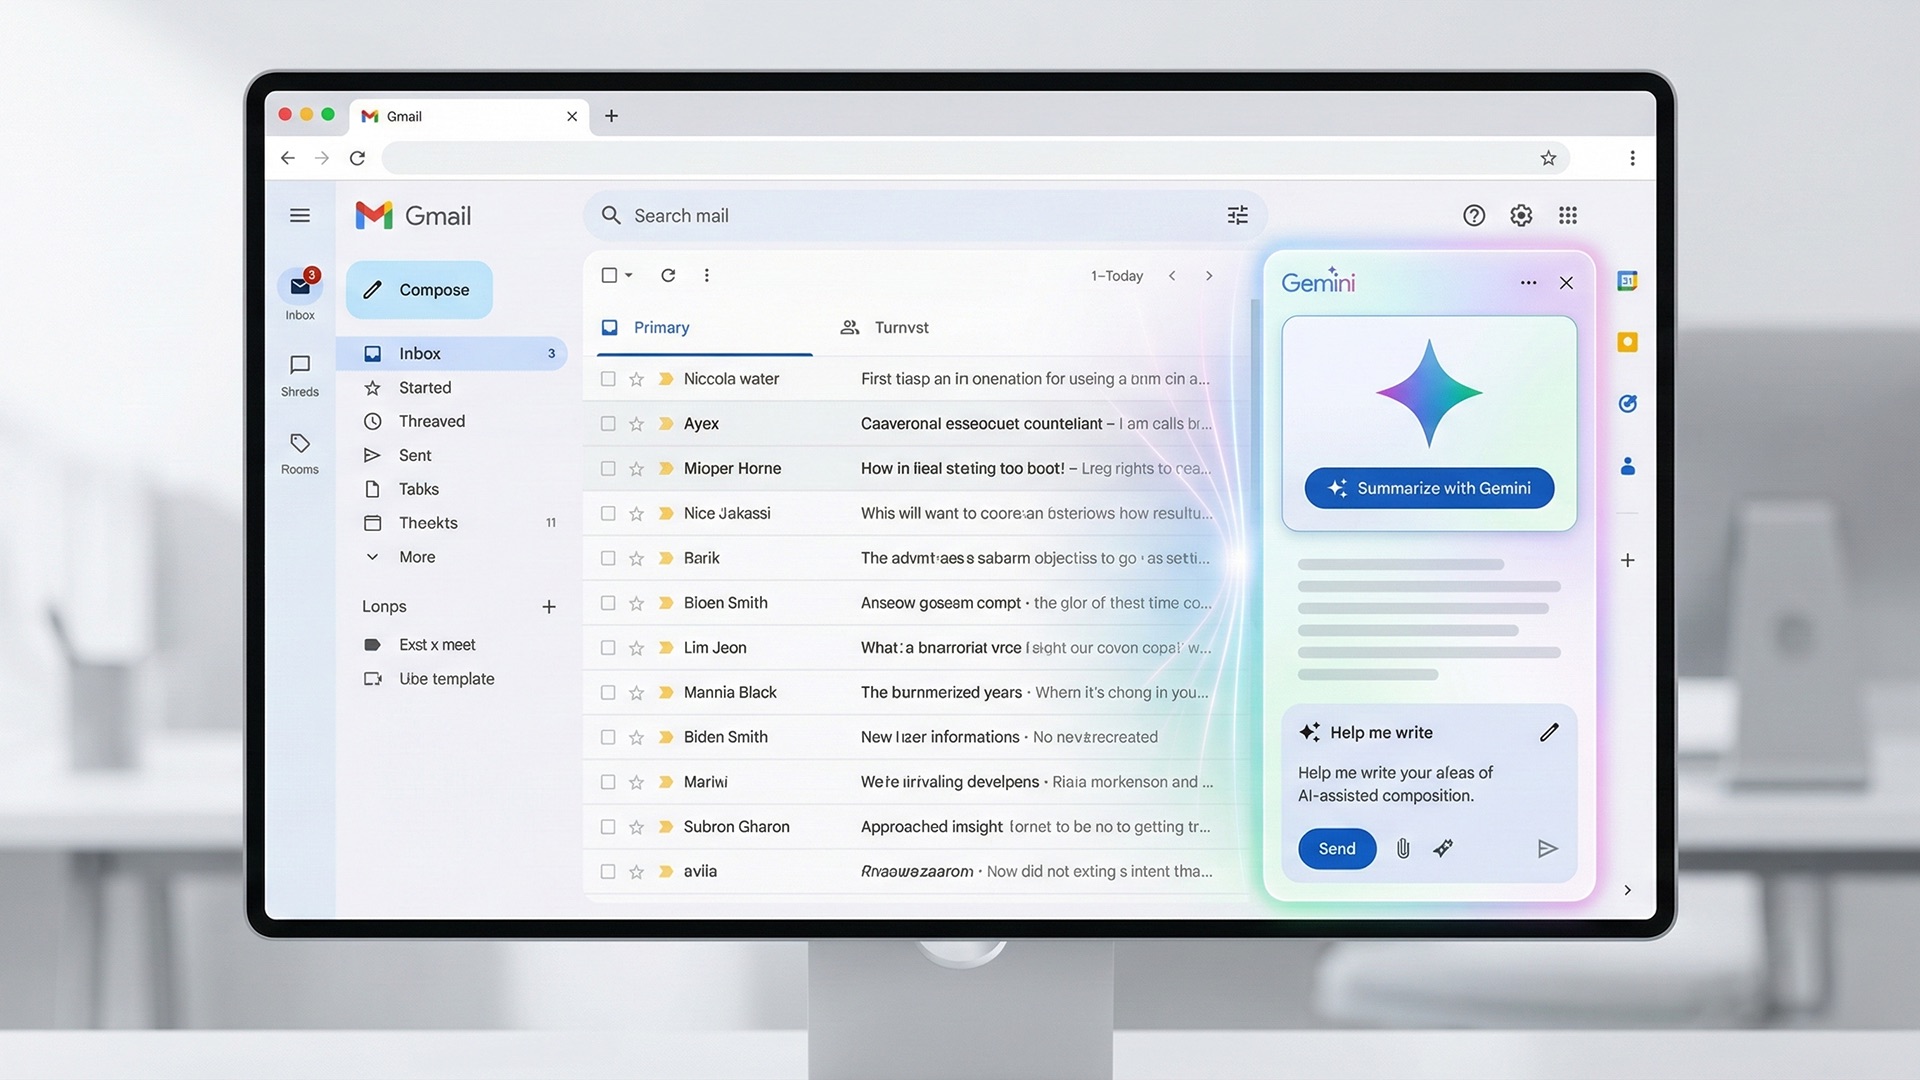Image resolution: width=1920 pixels, height=1080 pixels.
Task: Click pencil edit icon beside Help me write
Action: 1548,732
